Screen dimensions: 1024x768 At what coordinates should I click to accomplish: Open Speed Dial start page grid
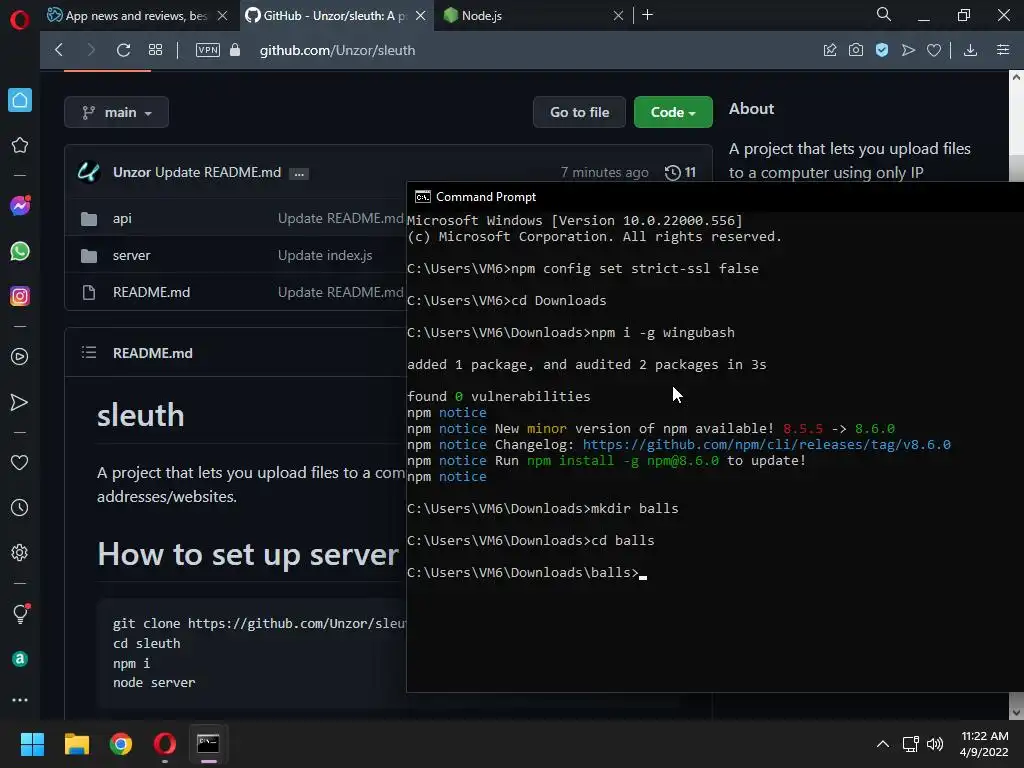pyautogui.click(x=155, y=50)
